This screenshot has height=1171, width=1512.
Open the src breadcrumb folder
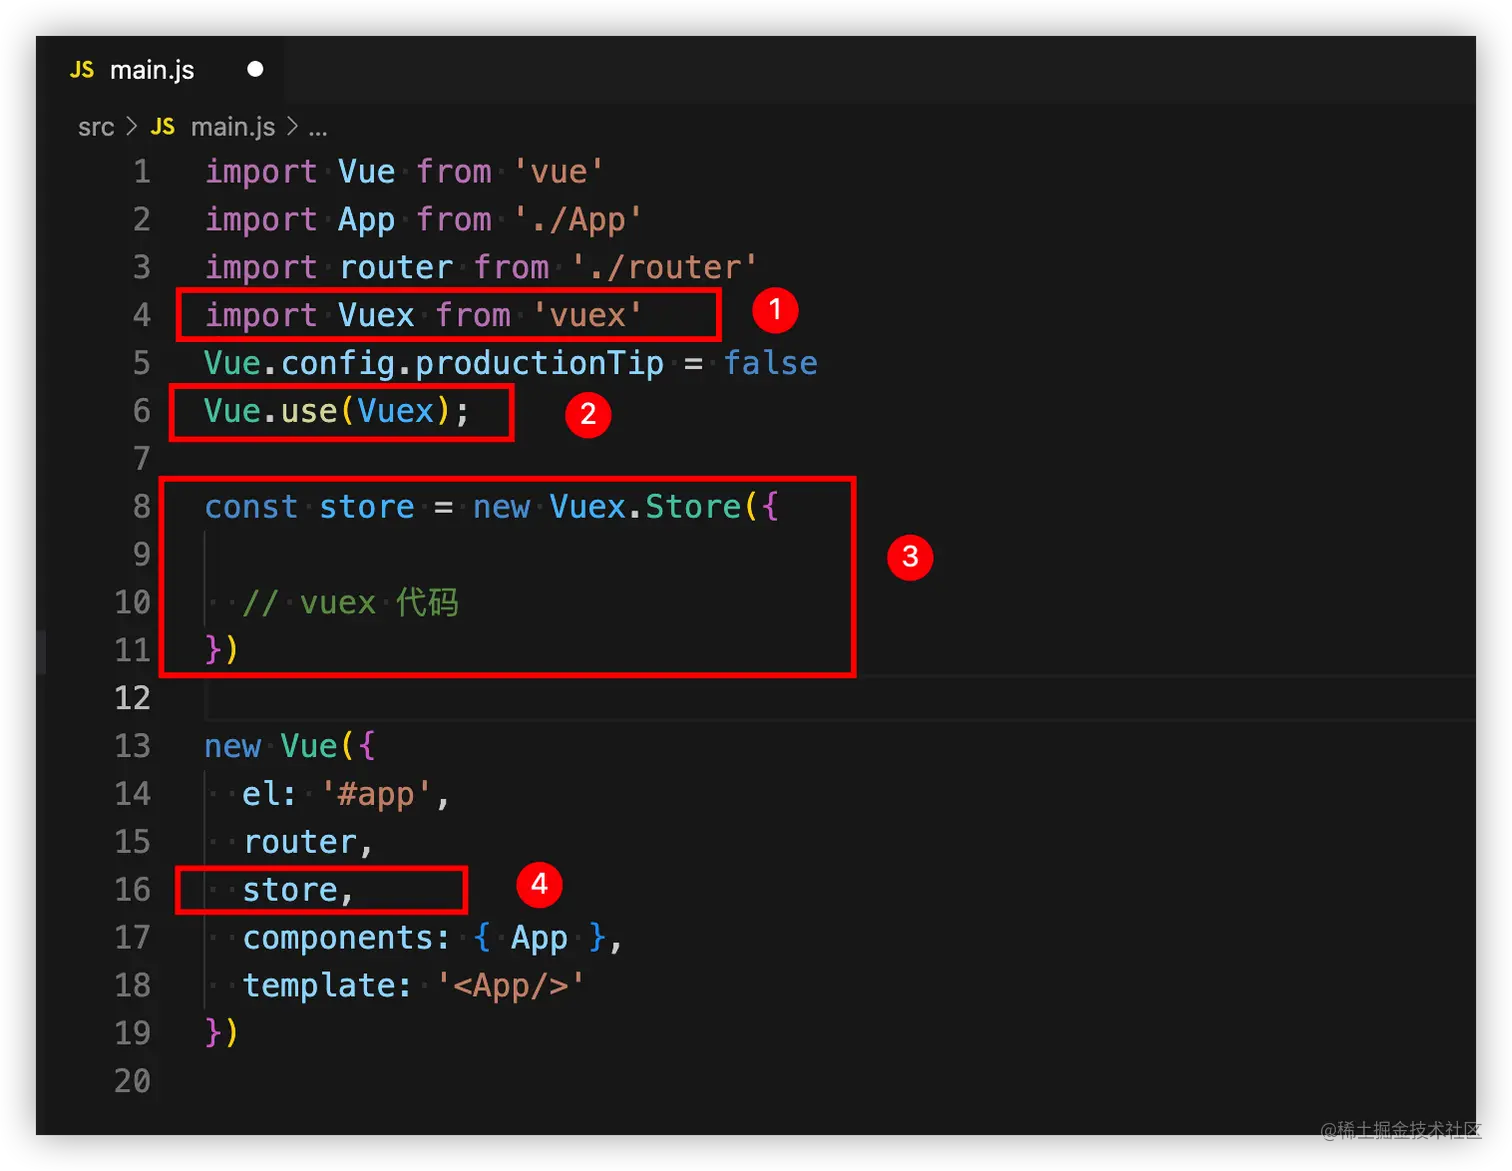click(96, 127)
